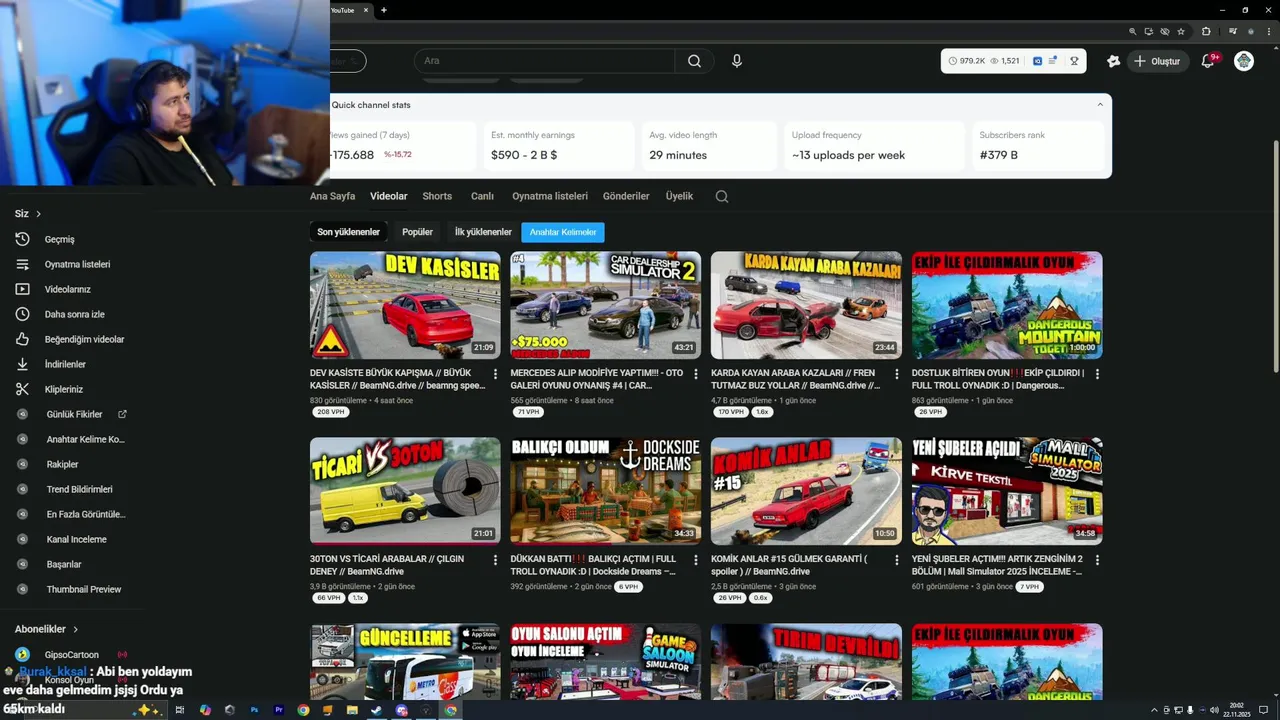Select the Popüler filter chip
Viewport: 1280px width, 720px height.
[417, 232]
